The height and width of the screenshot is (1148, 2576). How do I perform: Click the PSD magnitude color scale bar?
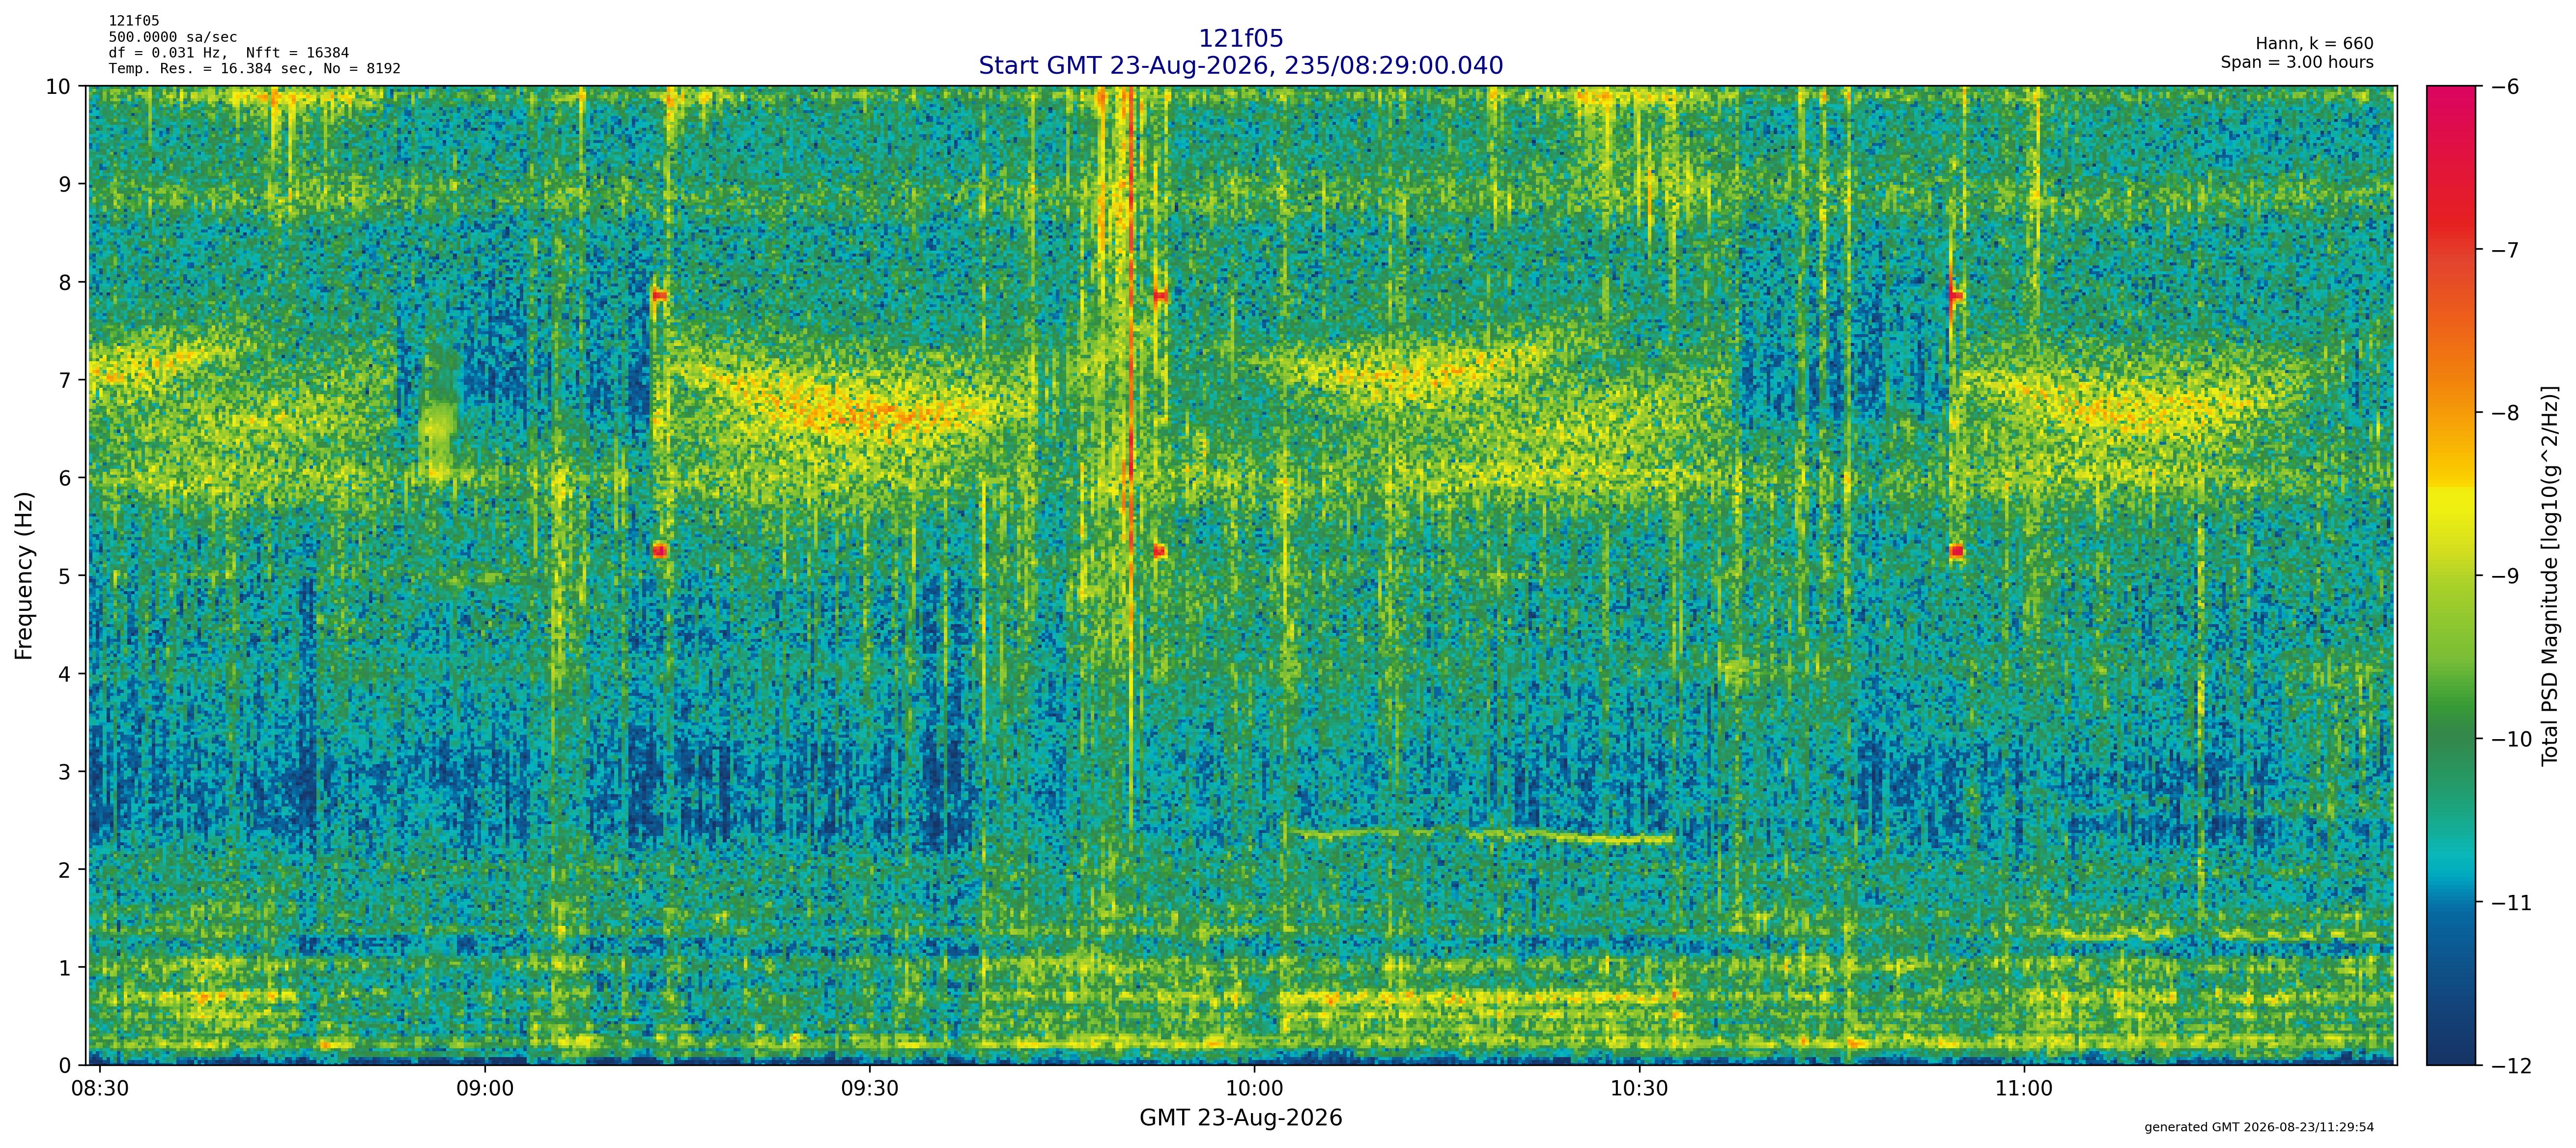(x=2452, y=576)
